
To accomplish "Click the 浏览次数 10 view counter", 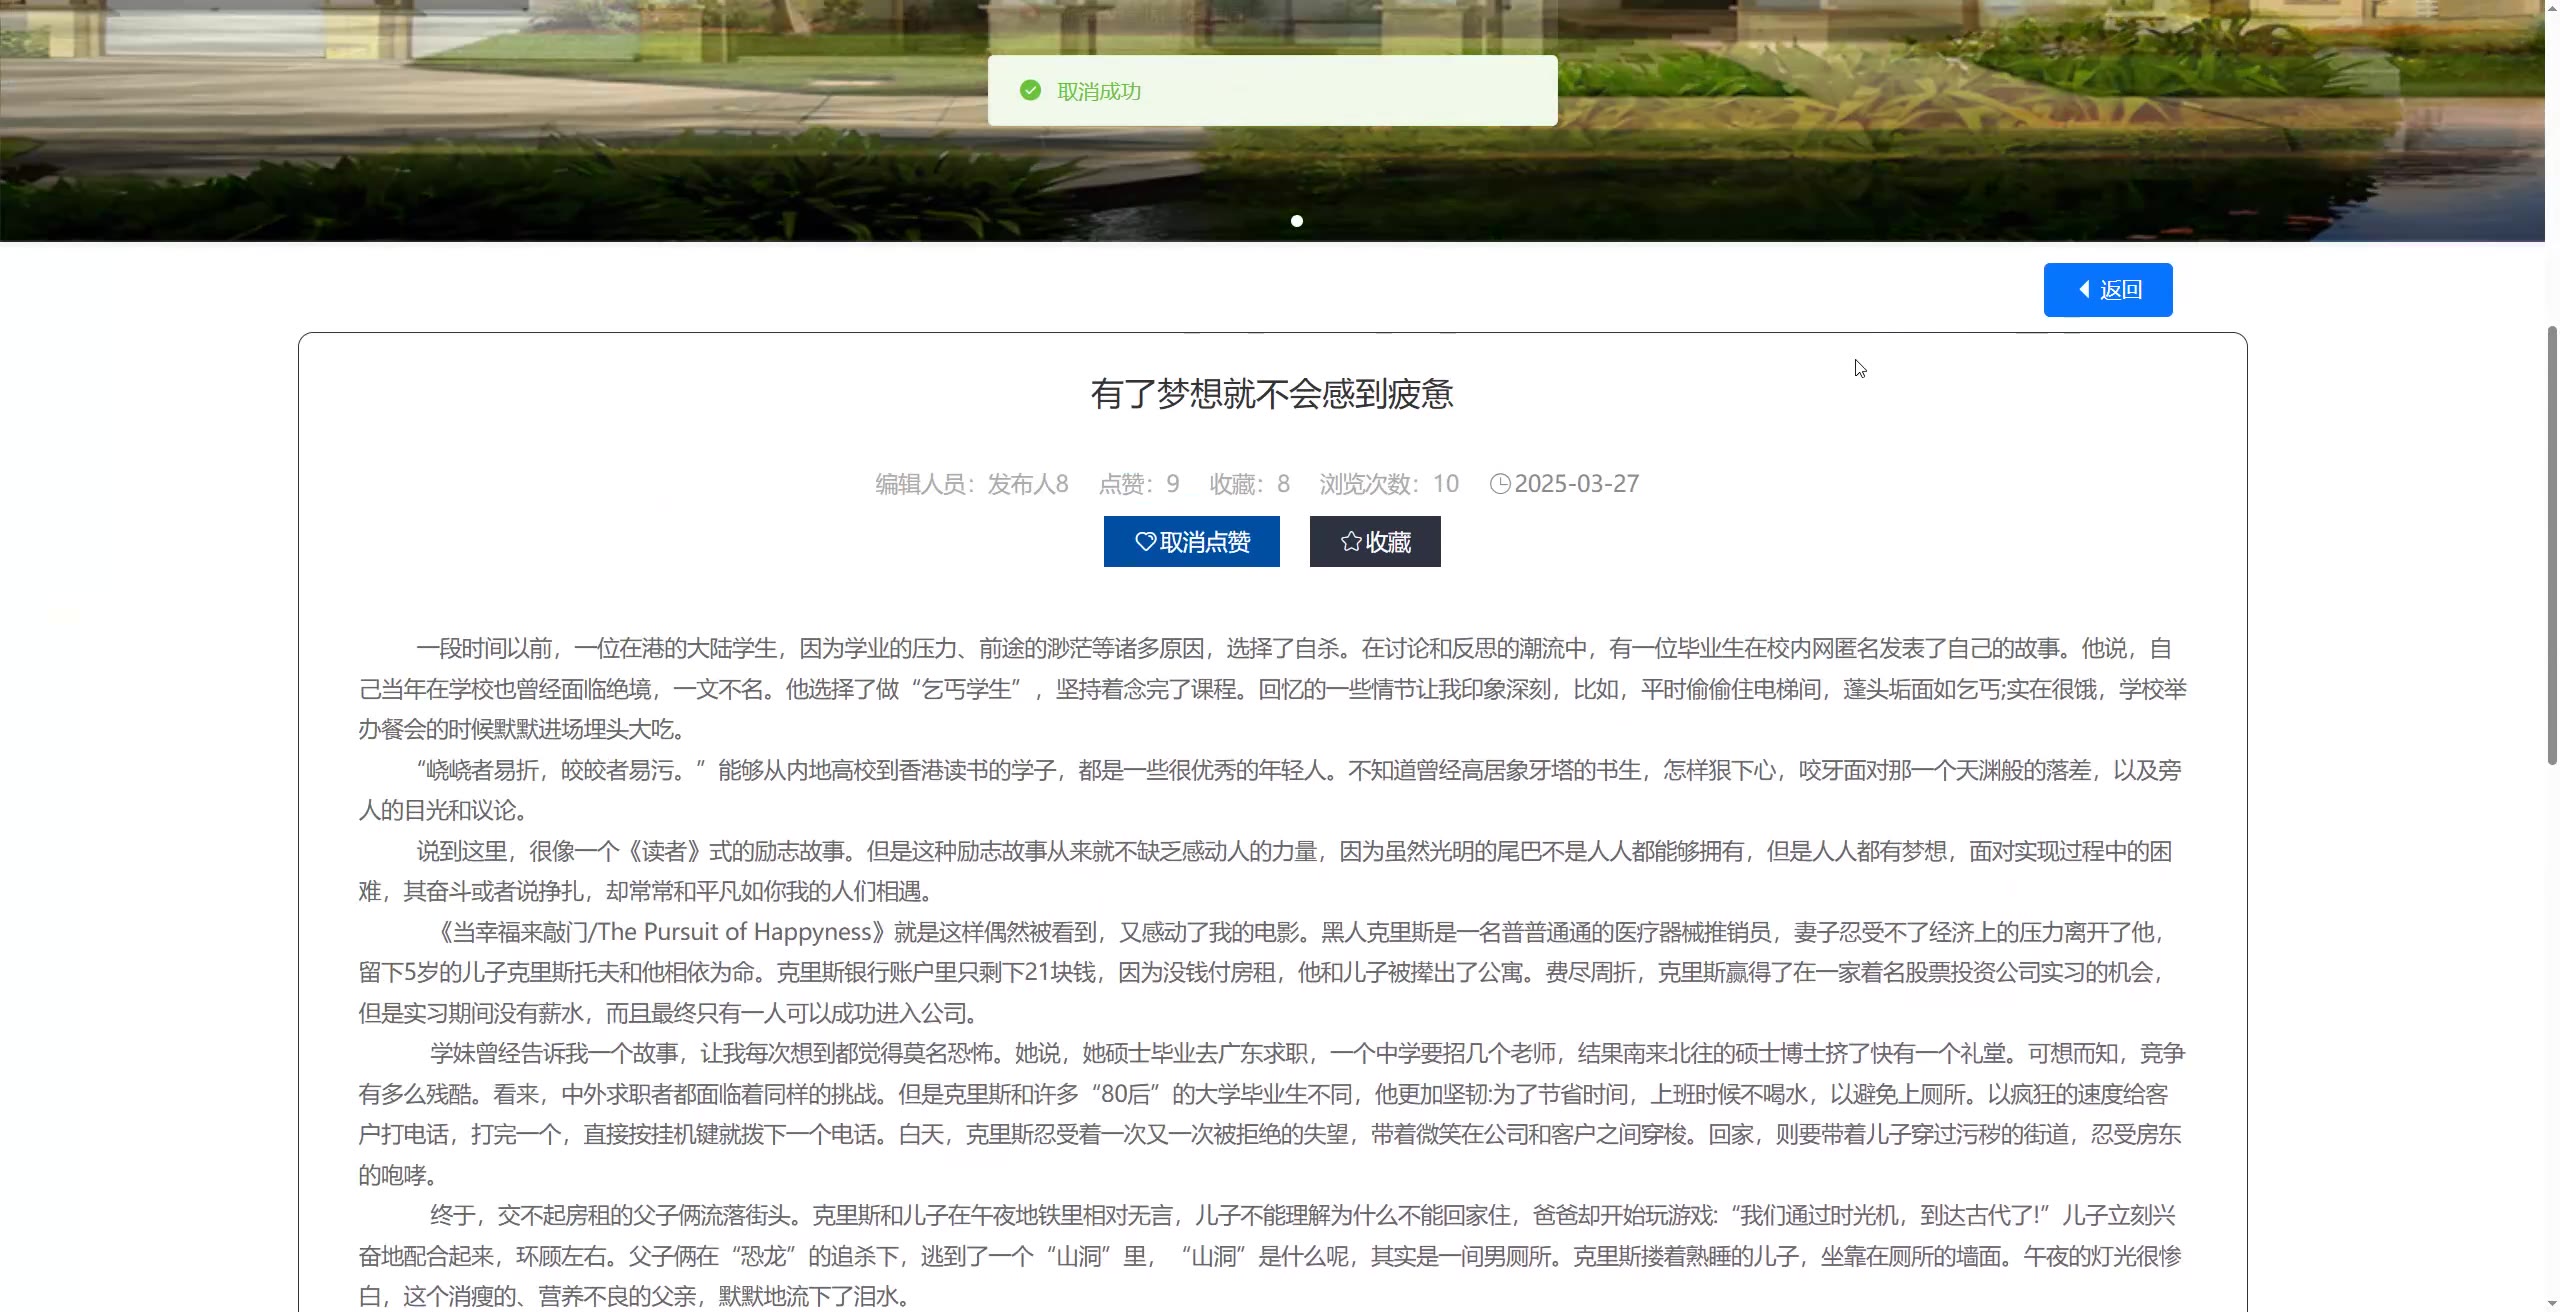I will pos(1389,484).
